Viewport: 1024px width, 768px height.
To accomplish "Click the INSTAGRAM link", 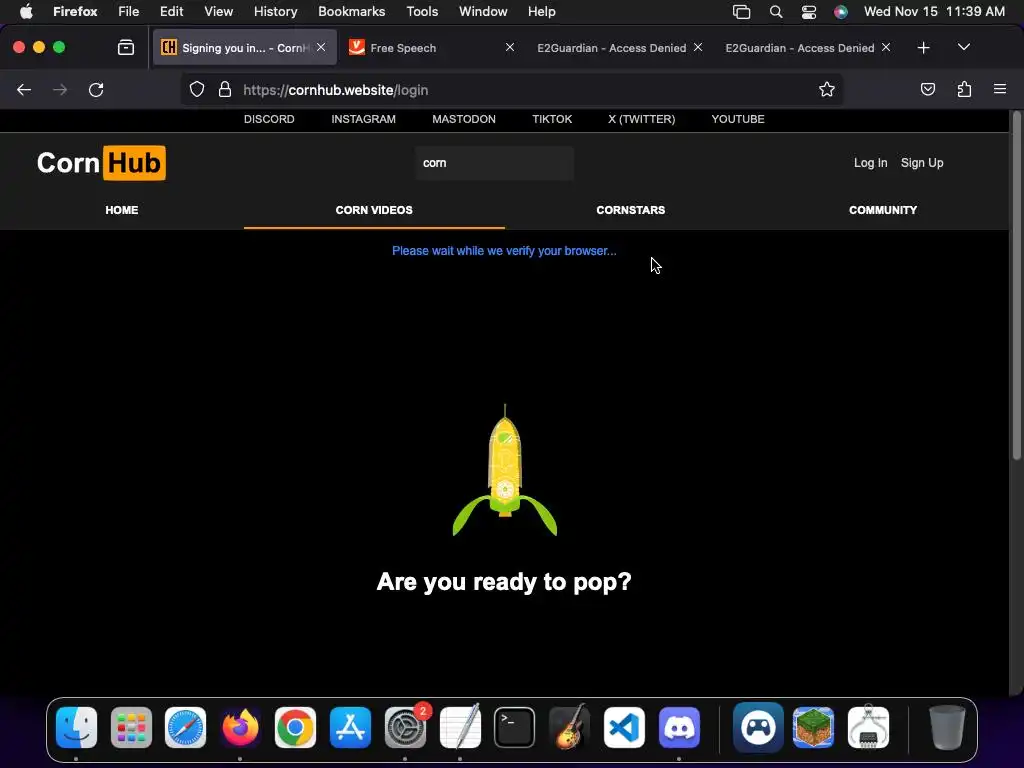I will point(363,119).
